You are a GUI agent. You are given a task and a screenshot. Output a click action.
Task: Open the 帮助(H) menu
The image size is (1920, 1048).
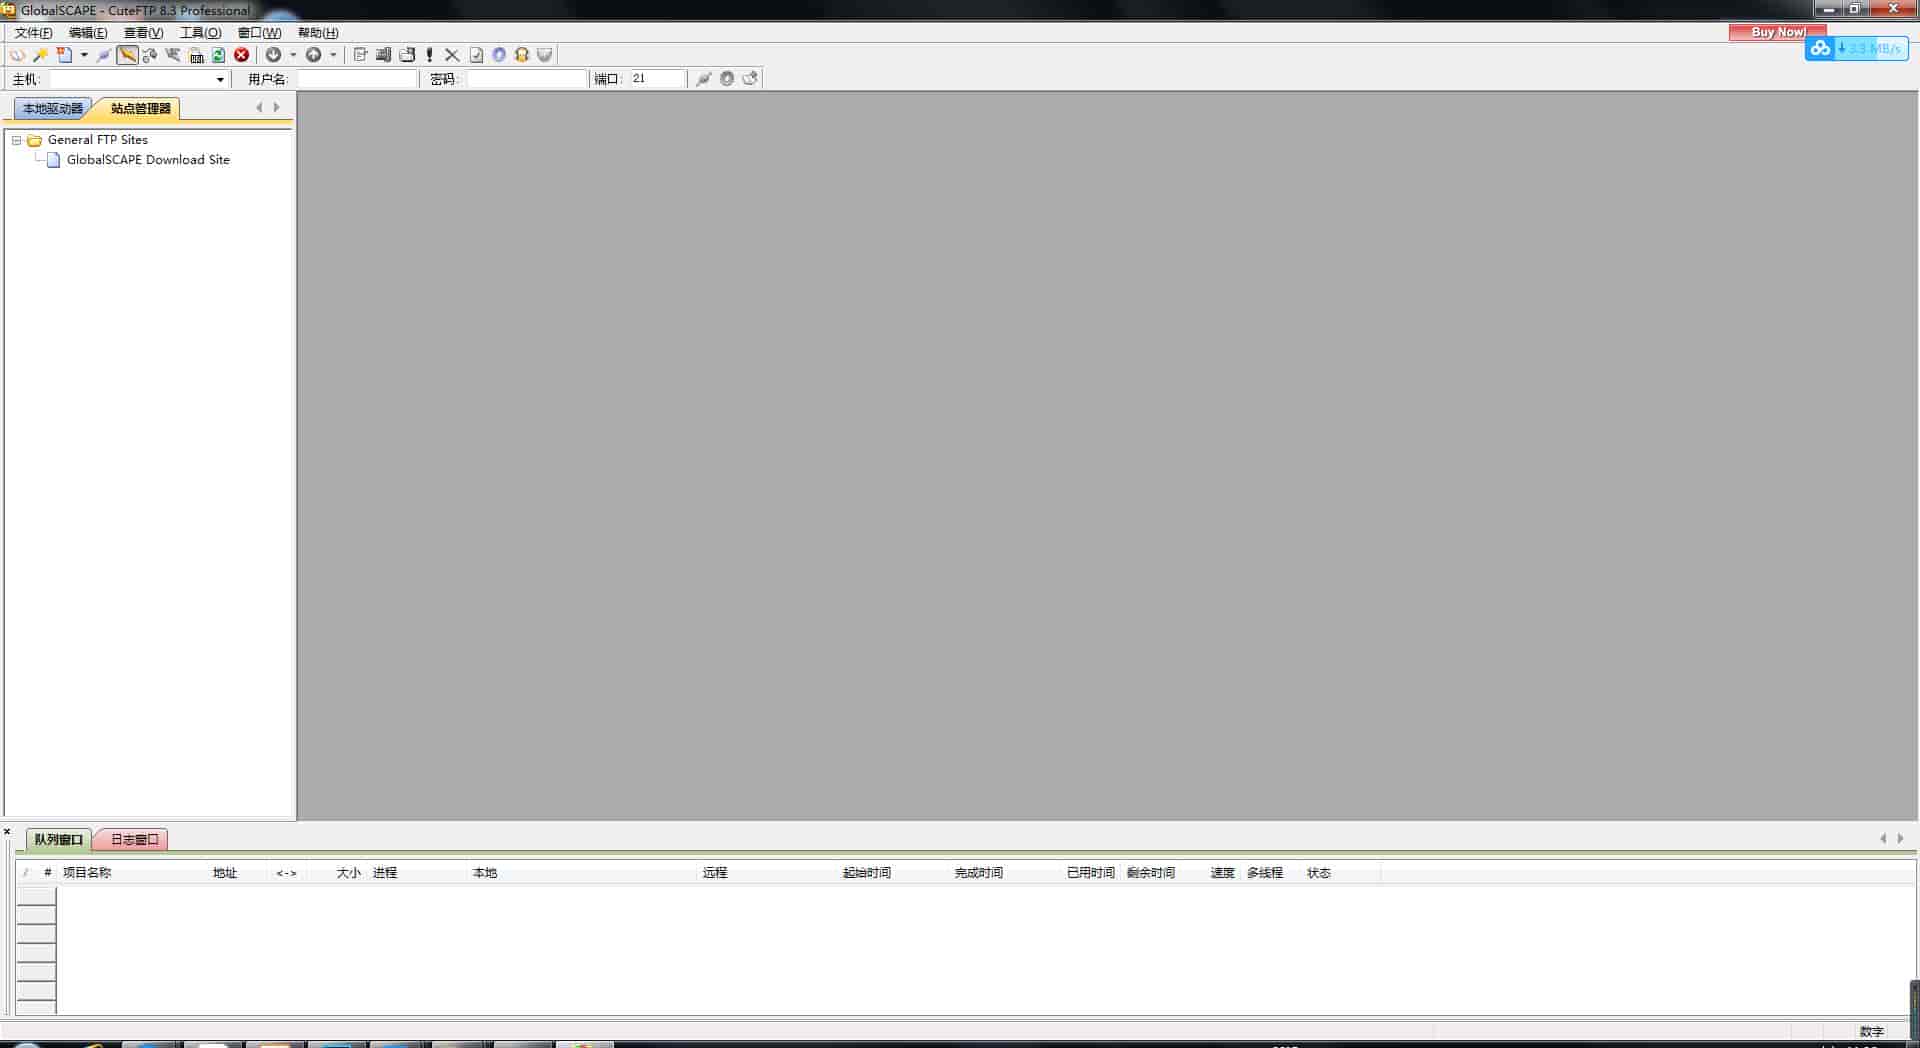tap(316, 32)
